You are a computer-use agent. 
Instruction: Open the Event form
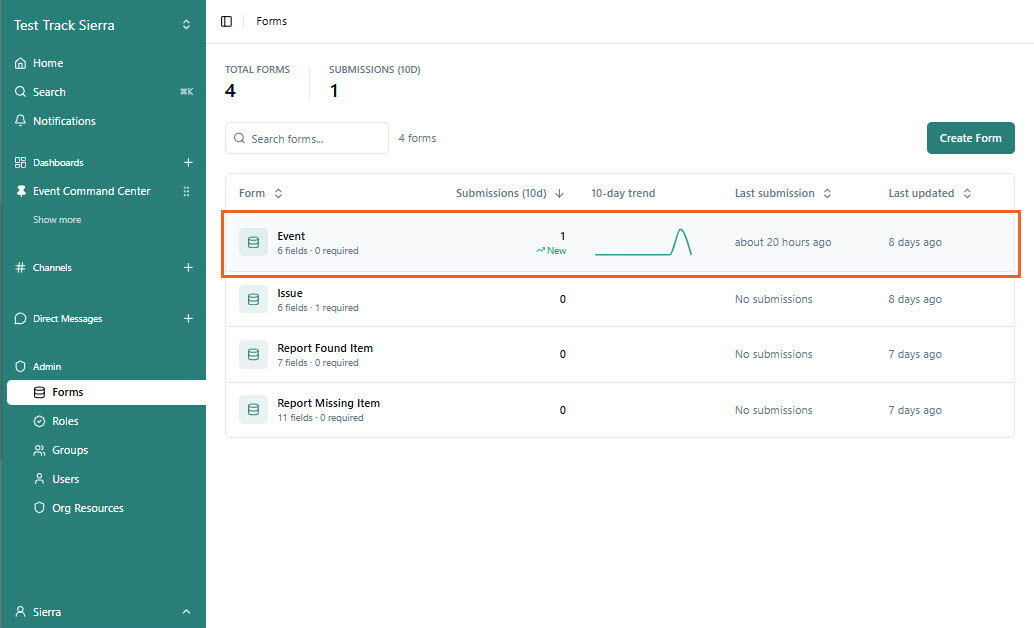[x=620, y=243]
